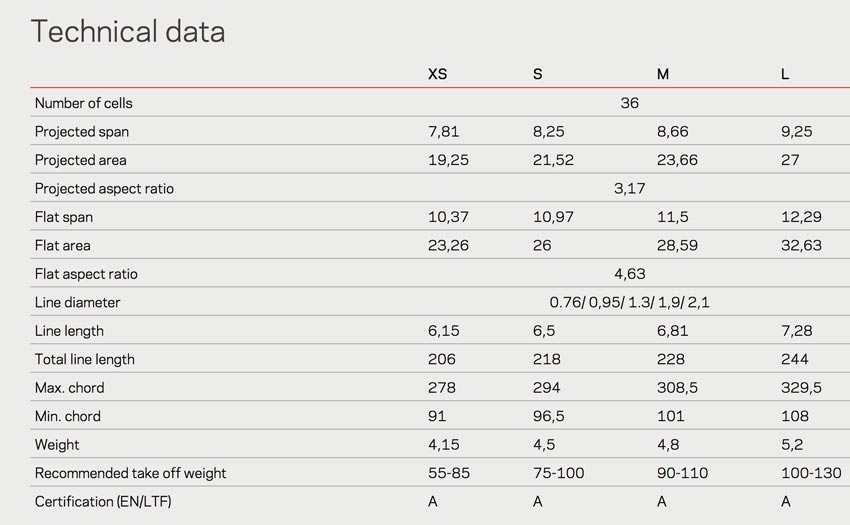
Task: Click the Flat aspect ratio label
Action: pos(86,274)
